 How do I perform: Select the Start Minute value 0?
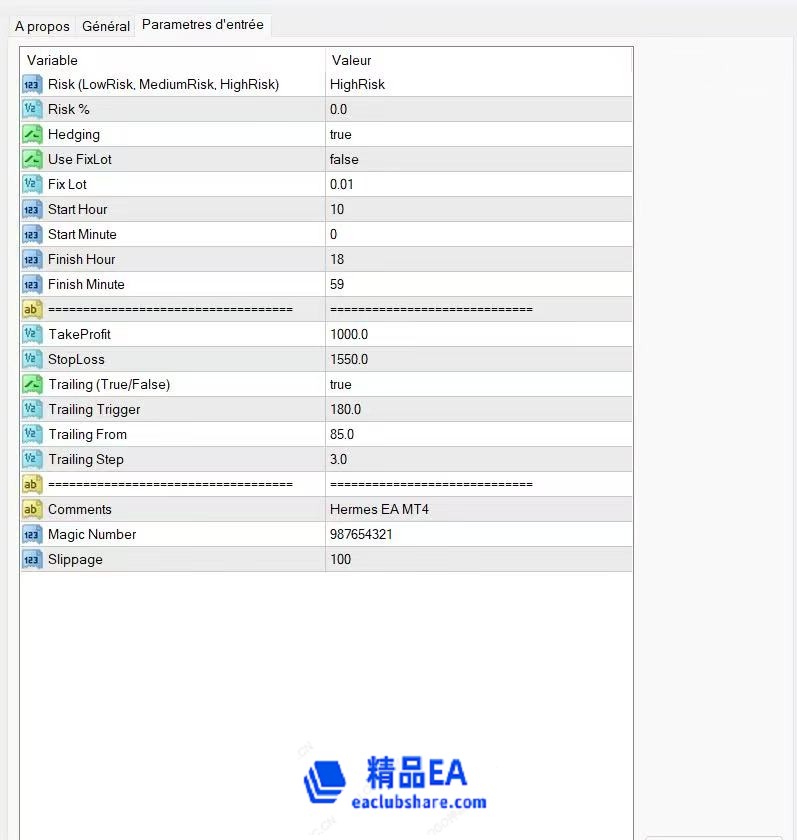click(479, 235)
